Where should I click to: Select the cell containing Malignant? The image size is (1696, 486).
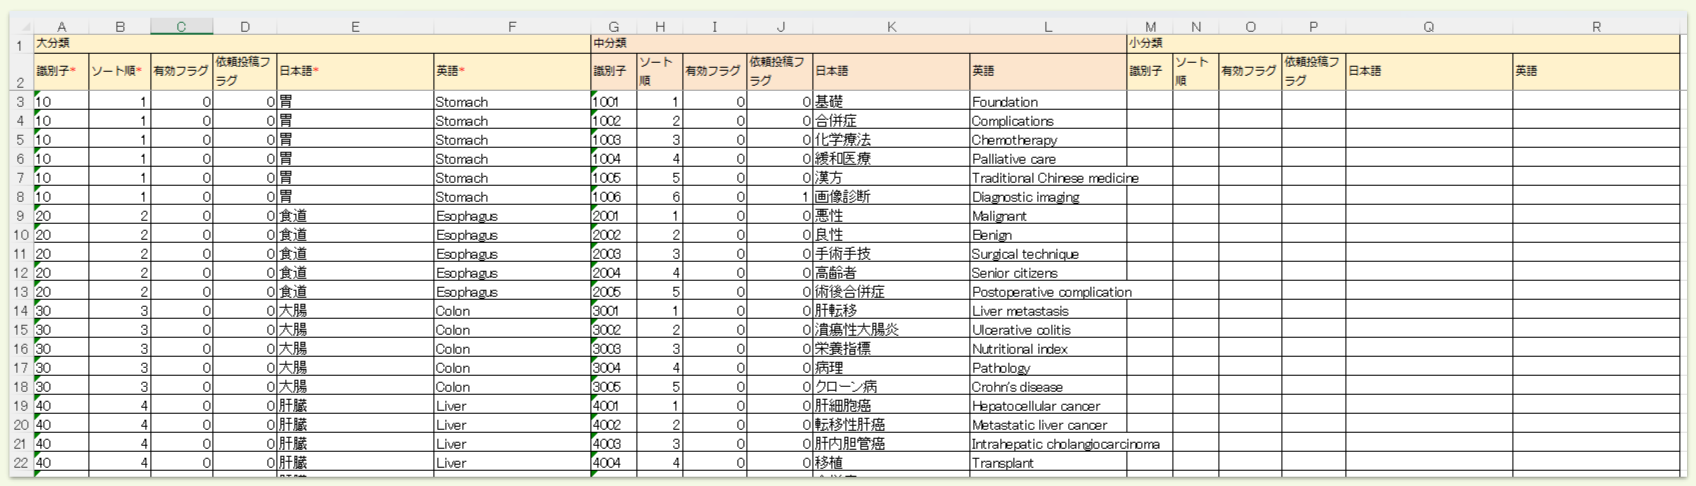pos(1048,215)
